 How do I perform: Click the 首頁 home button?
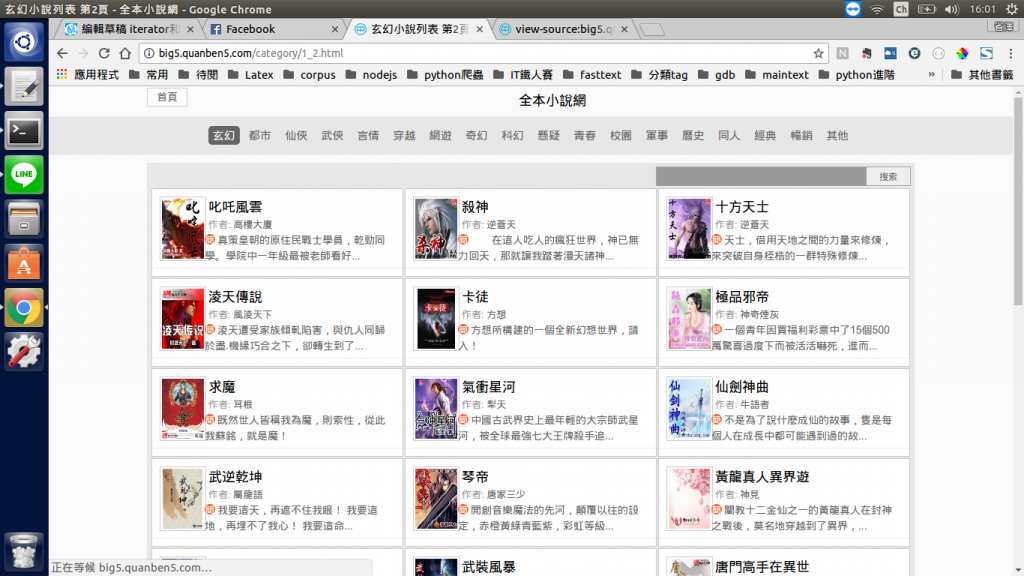[x=167, y=97]
